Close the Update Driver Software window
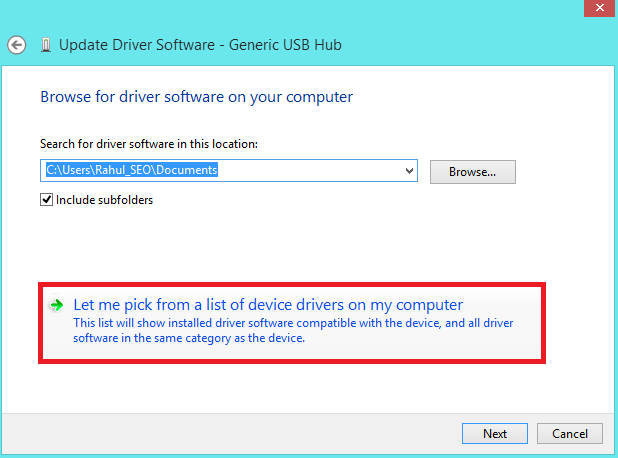The height and width of the screenshot is (458, 618). pyautogui.click(x=595, y=8)
